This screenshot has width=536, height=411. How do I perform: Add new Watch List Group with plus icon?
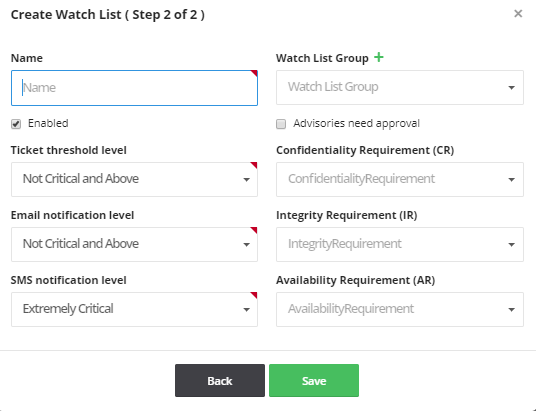click(379, 57)
